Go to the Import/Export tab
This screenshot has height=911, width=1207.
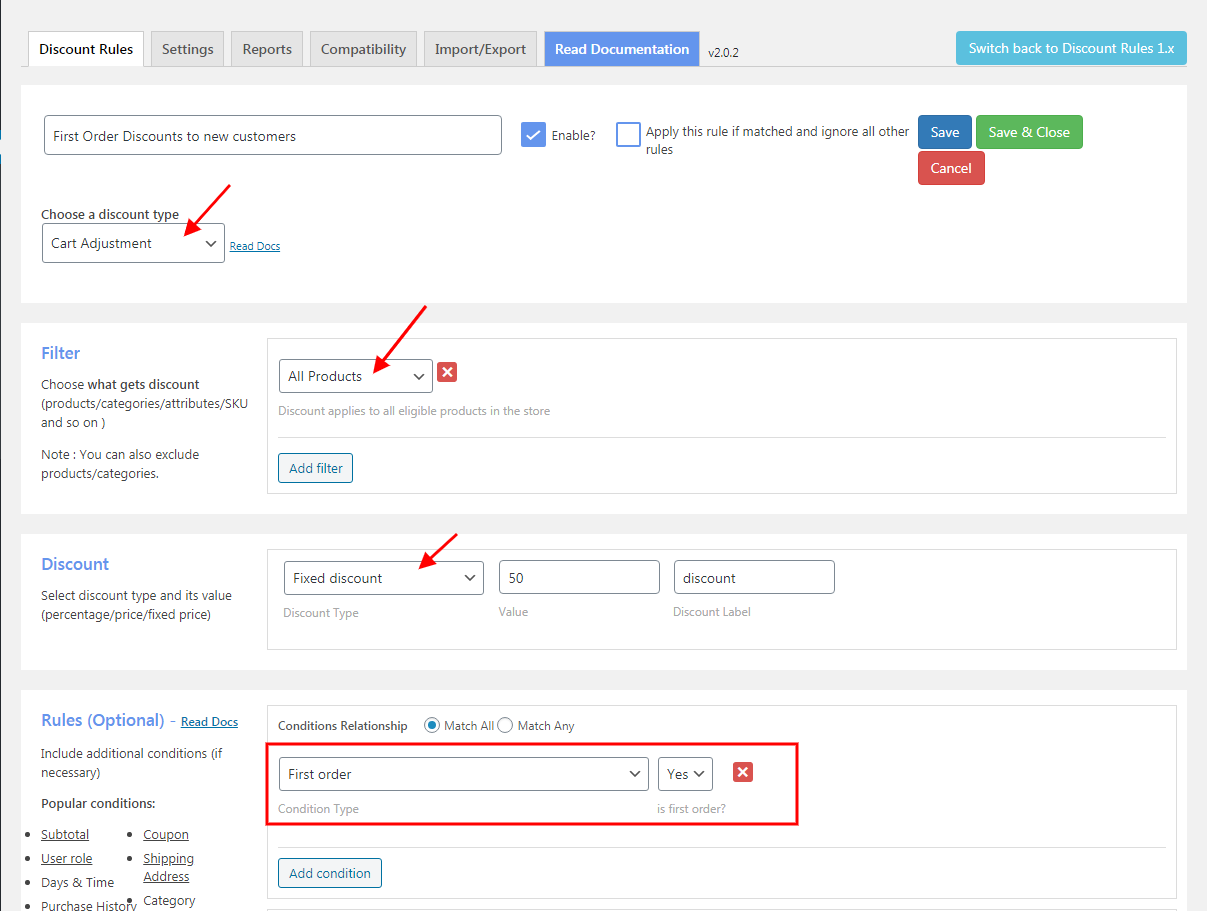480,49
